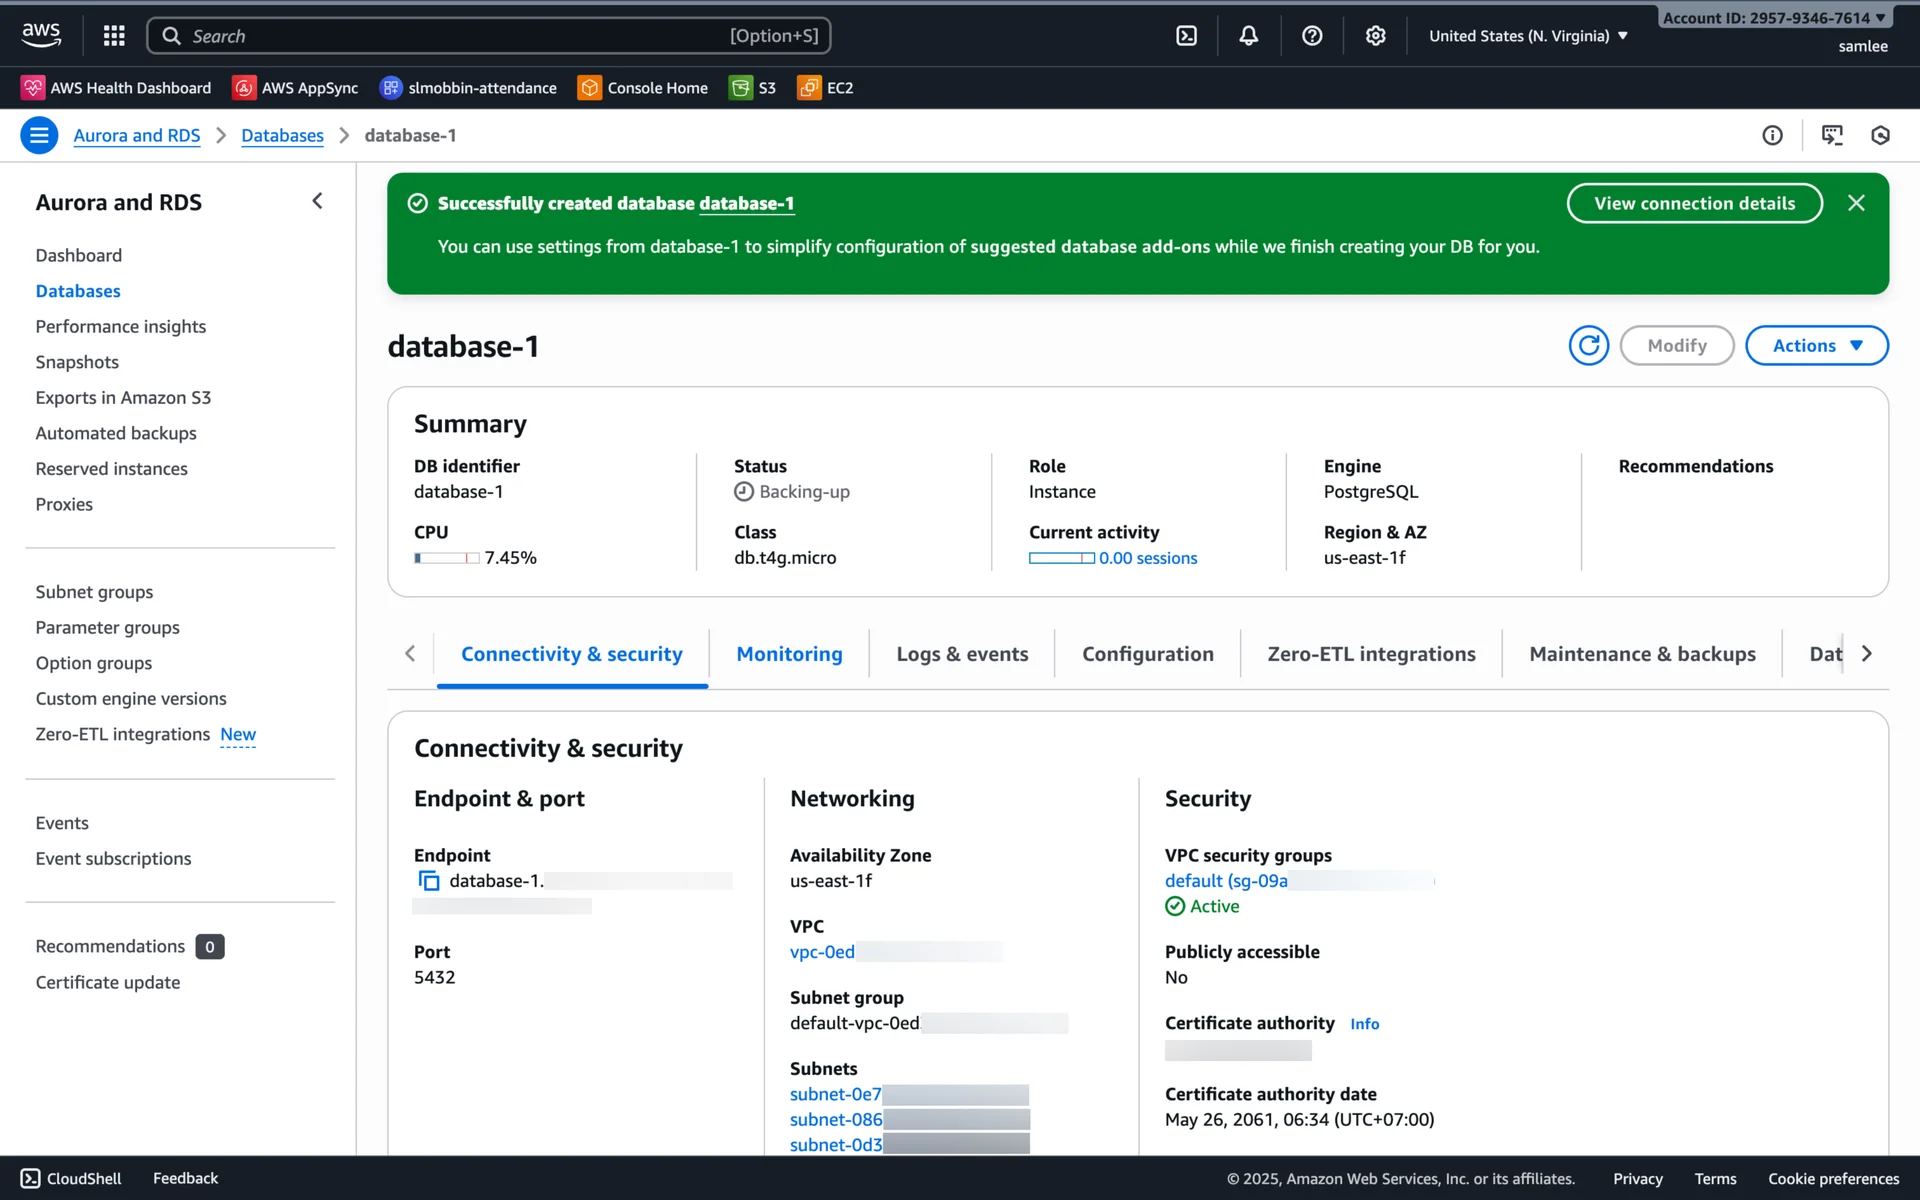Image resolution: width=1920 pixels, height=1200 pixels.
Task: Open the info panel icon
Action: point(1772,135)
